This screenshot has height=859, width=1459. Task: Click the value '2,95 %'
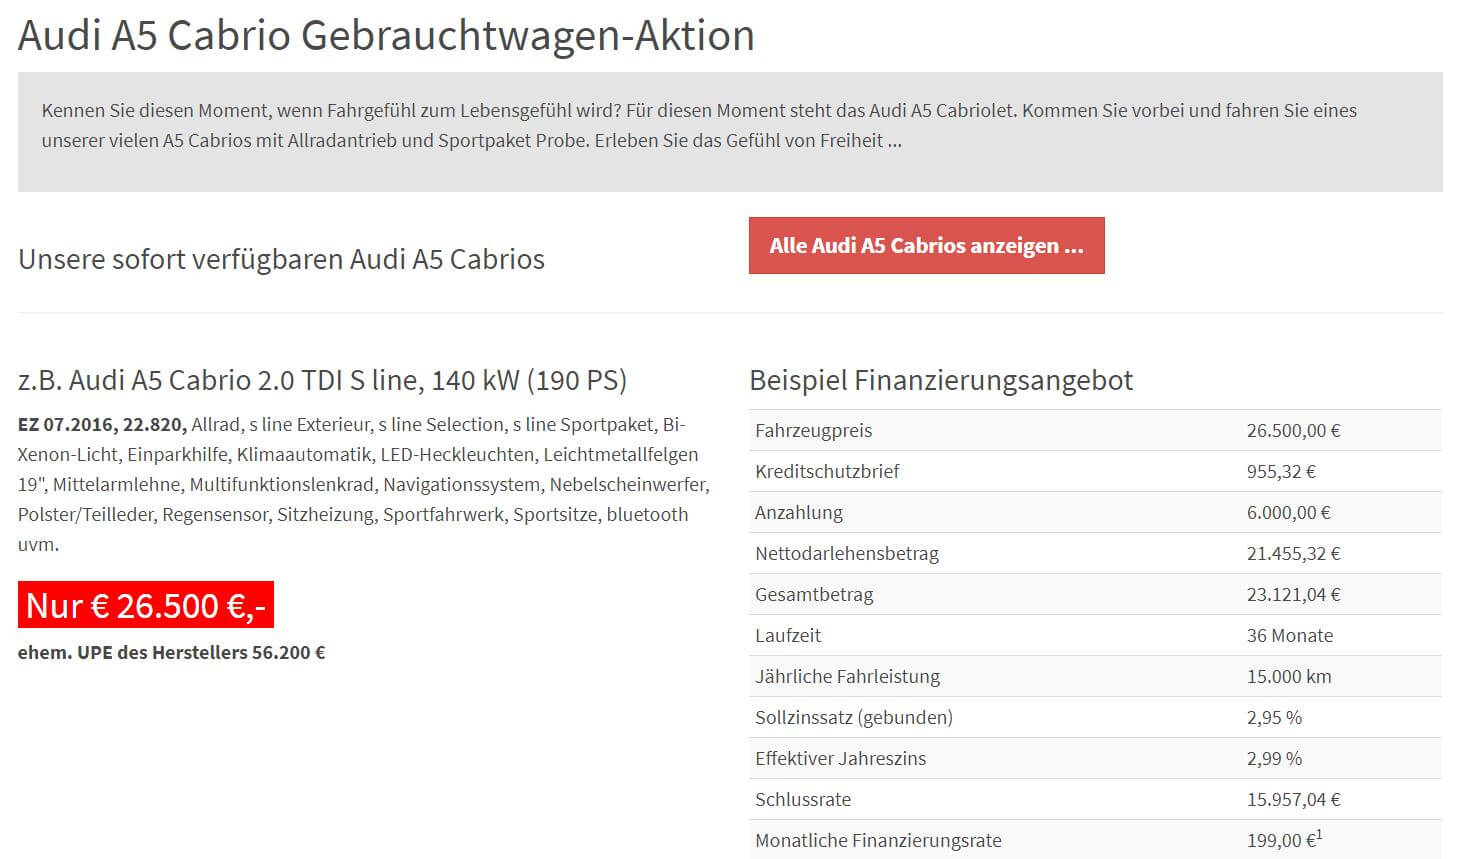tap(1274, 718)
